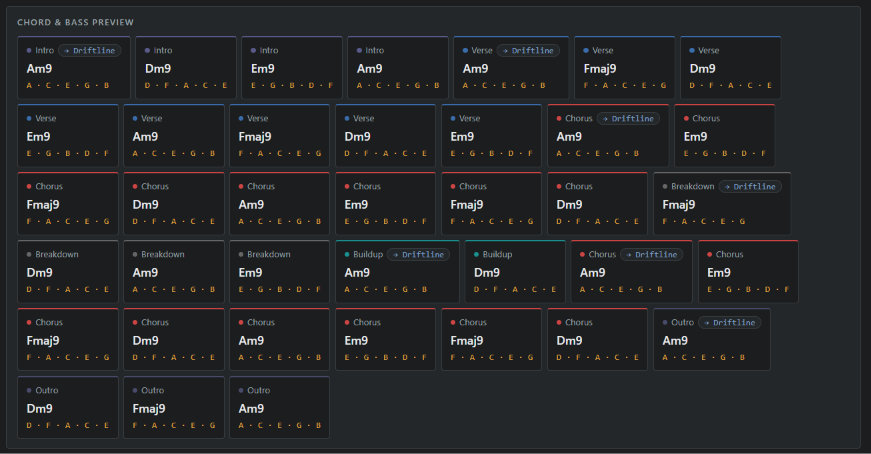Click notes 'D · F · A · C · E' in Buildup Dm9
Viewport: 871px width, 454px height.
(x=515, y=290)
